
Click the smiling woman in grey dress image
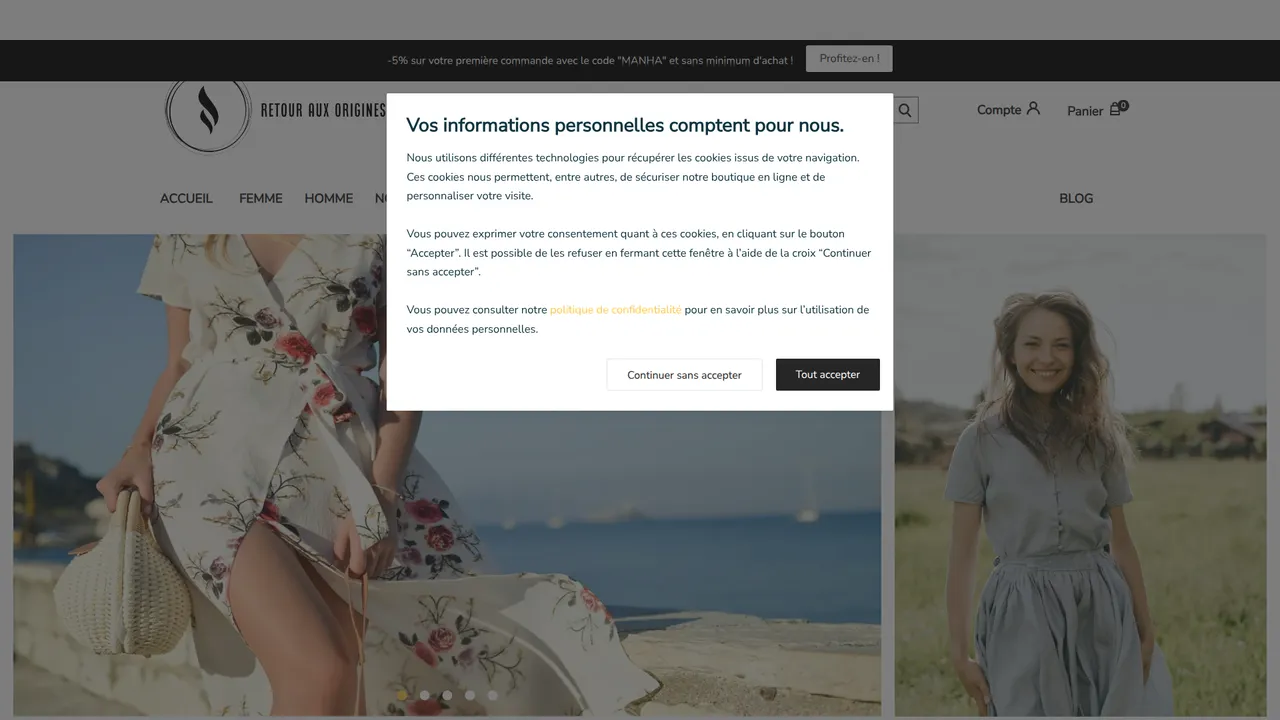(1080, 475)
